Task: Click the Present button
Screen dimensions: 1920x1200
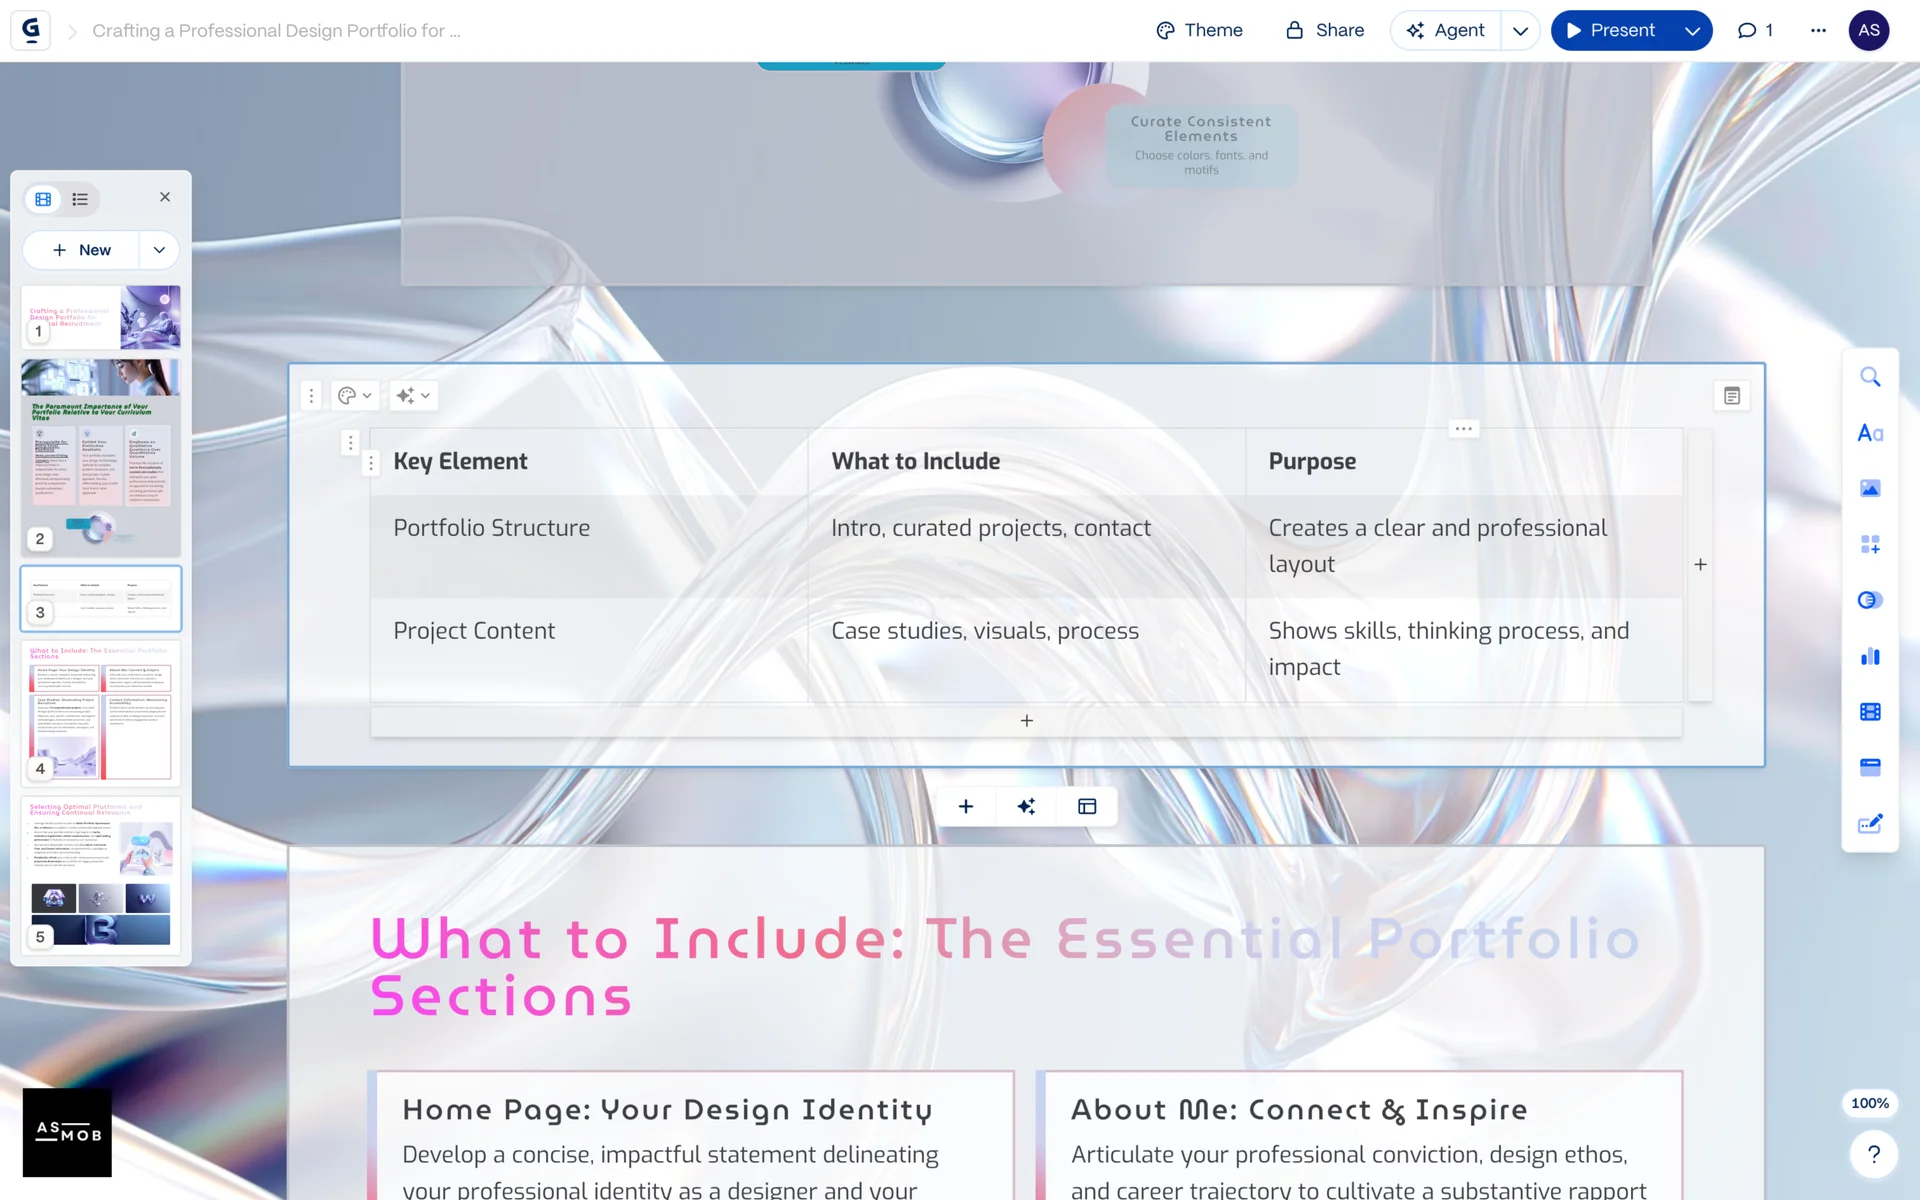Action: (x=1610, y=30)
